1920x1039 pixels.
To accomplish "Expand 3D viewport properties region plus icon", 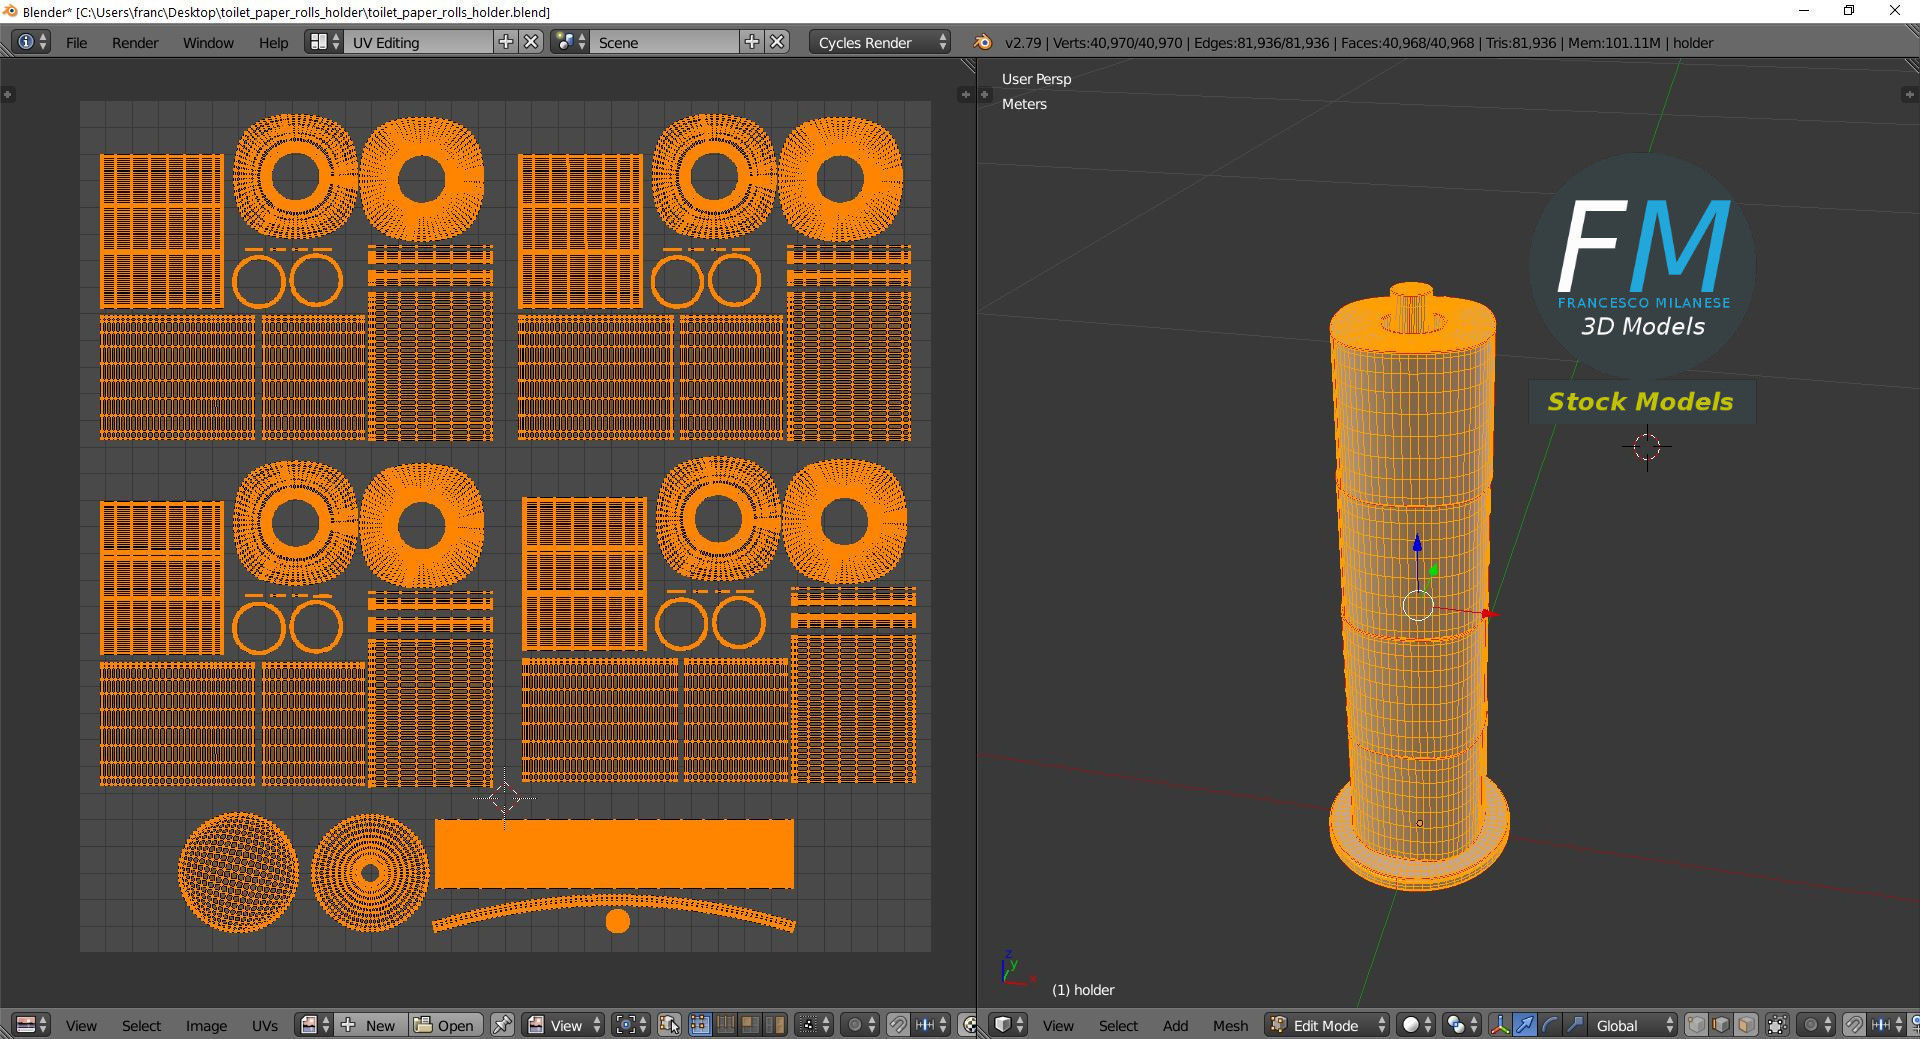I will (x=1908, y=94).
